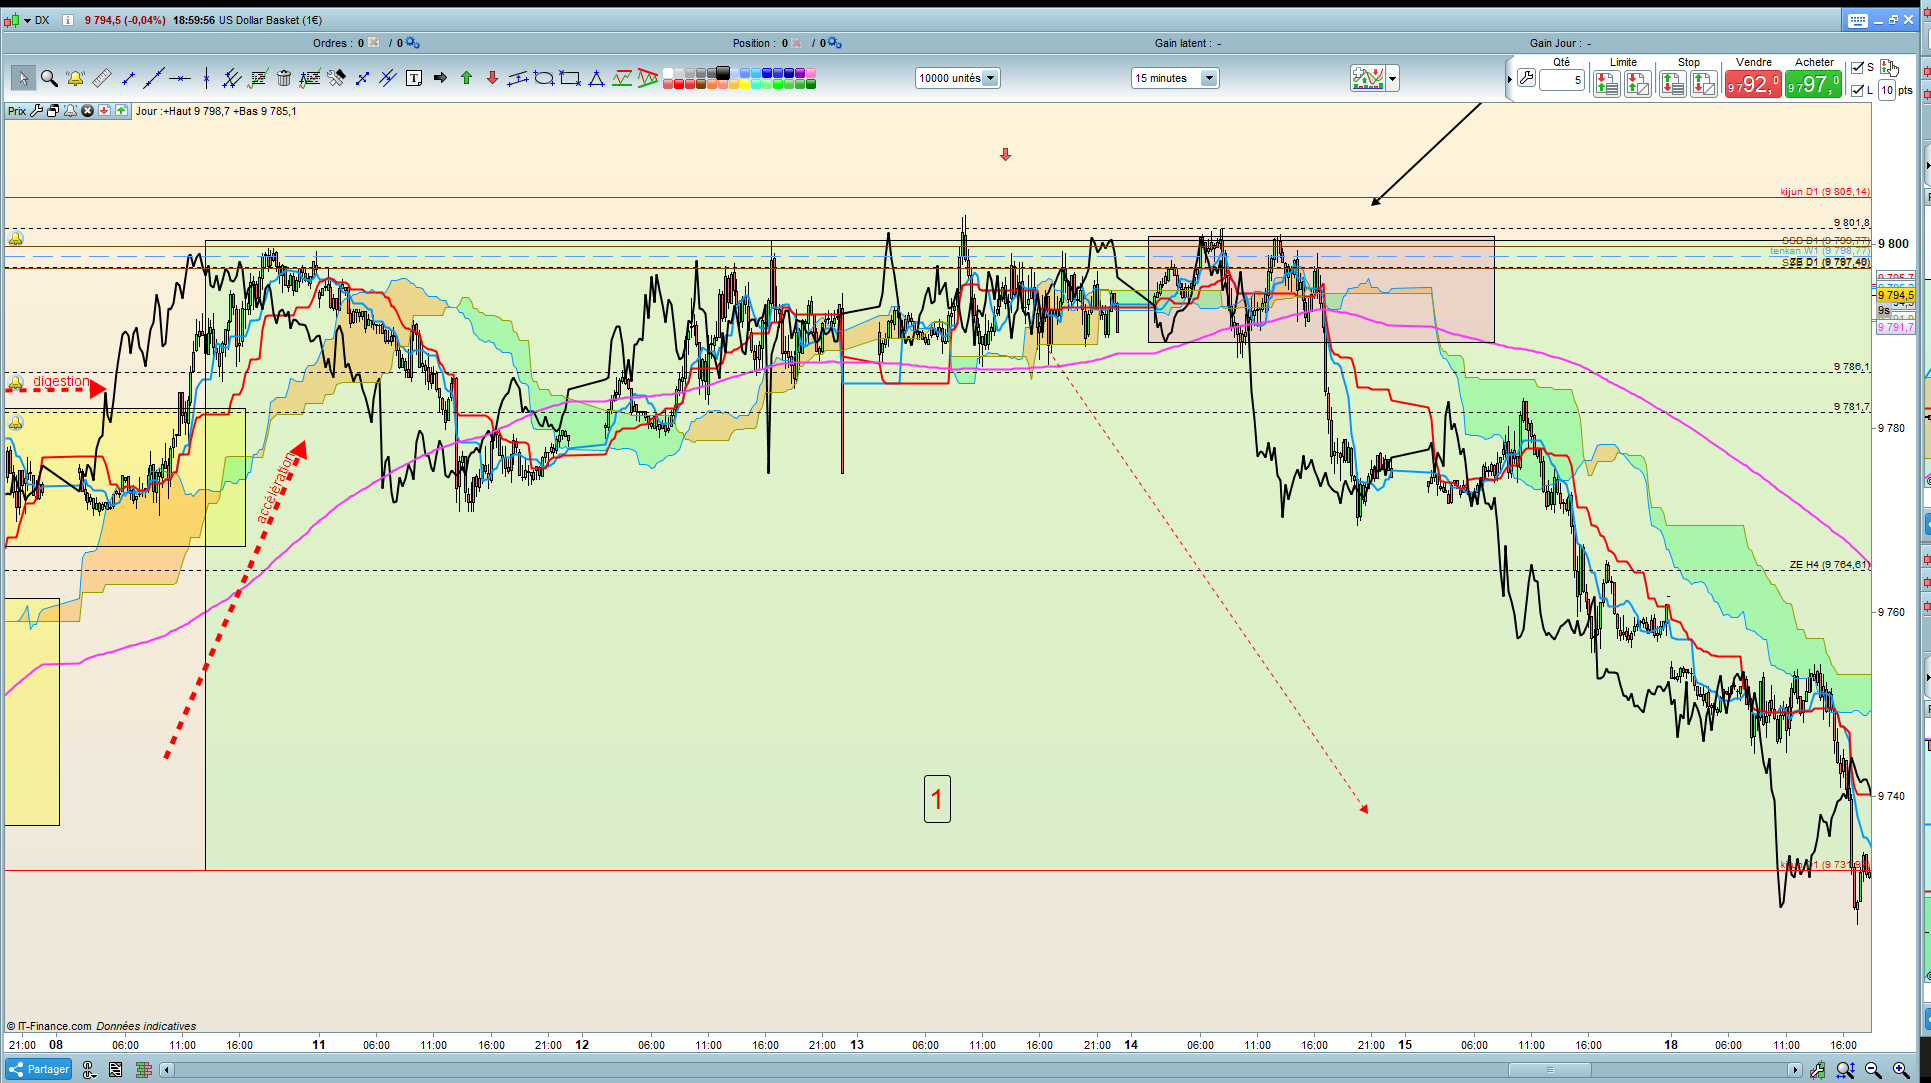This screenshot has width=1931, height=1083.
Task: Collapse the trading panel triangle expander
Action: 1509,79
